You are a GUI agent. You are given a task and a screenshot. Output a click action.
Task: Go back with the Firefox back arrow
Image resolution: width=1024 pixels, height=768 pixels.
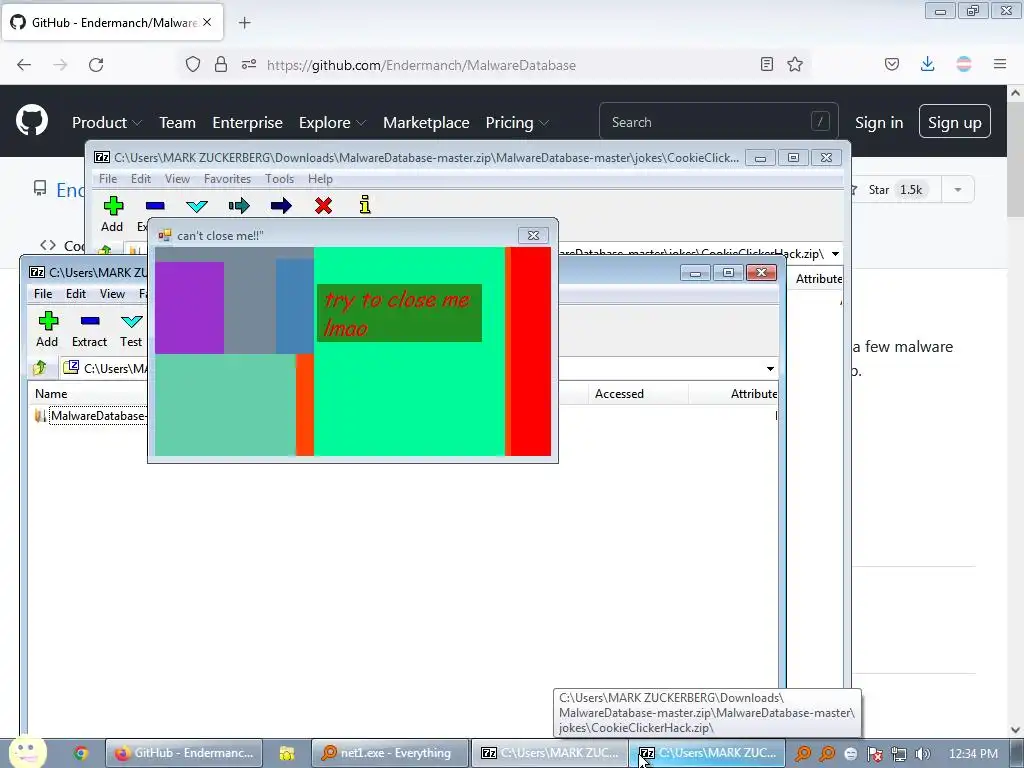(x=24, y=65)
